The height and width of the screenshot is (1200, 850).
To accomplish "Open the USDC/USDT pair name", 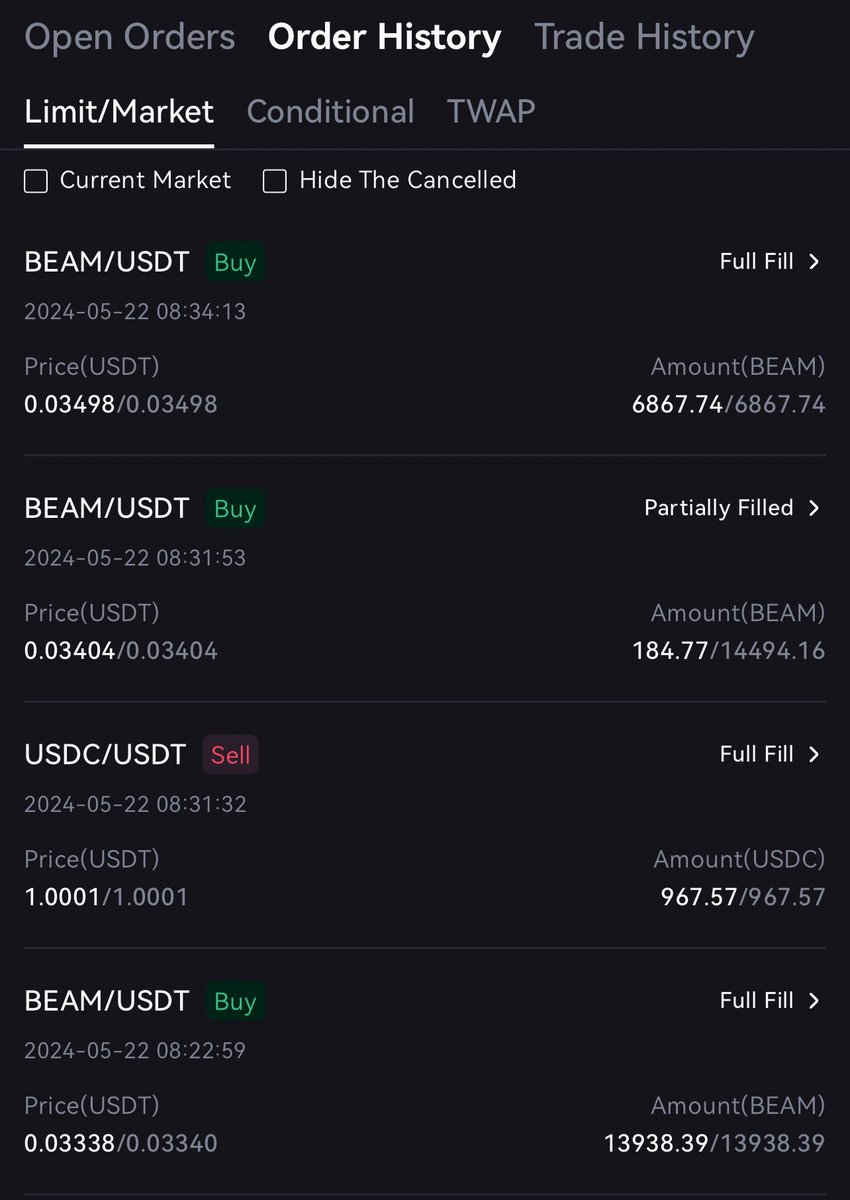I will tap(105, 755).
